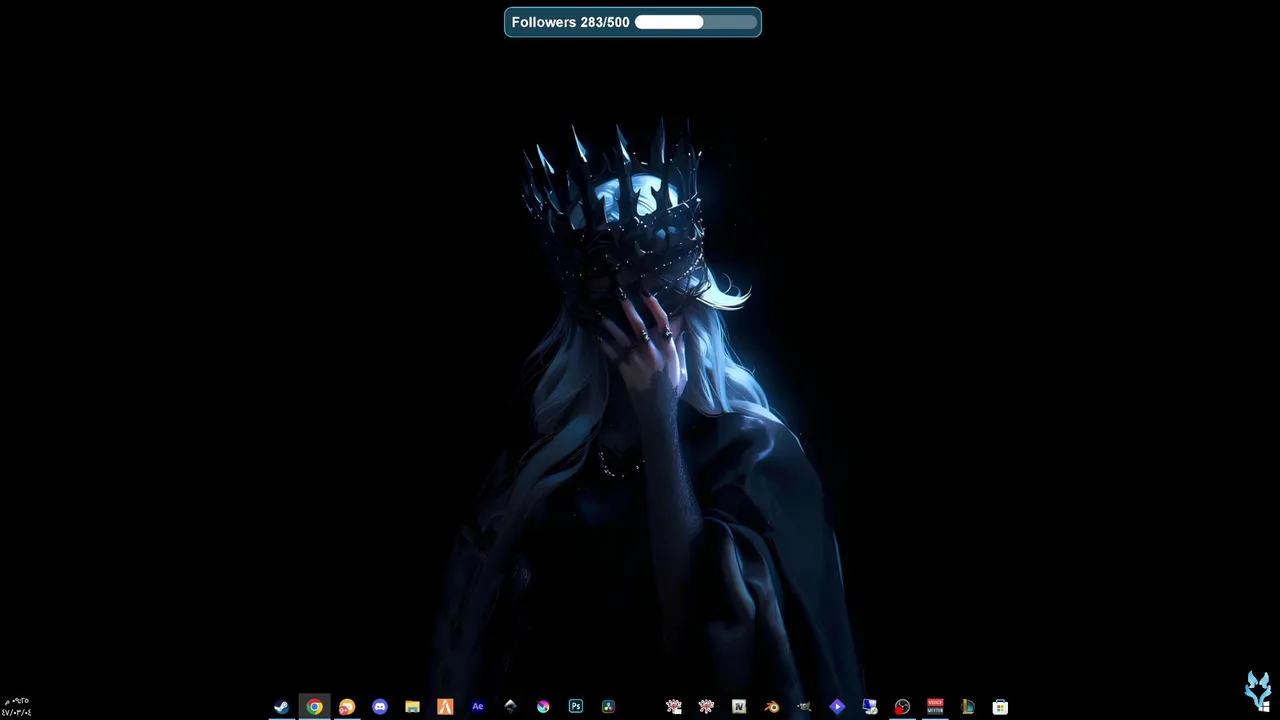Open Microsoft Store
1280x720 pixels.
pyautogui.click(x=1000, y=707)
